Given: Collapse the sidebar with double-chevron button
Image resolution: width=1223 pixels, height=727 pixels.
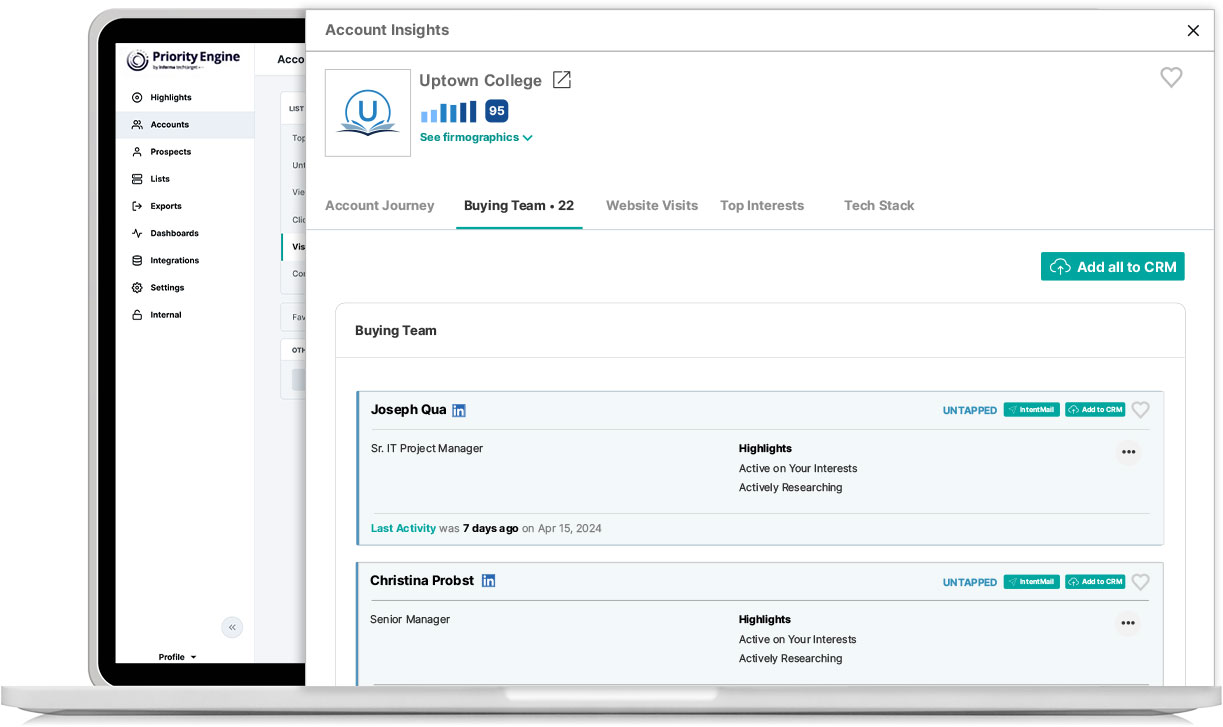Looking at the screenshot, I should 232,627.
